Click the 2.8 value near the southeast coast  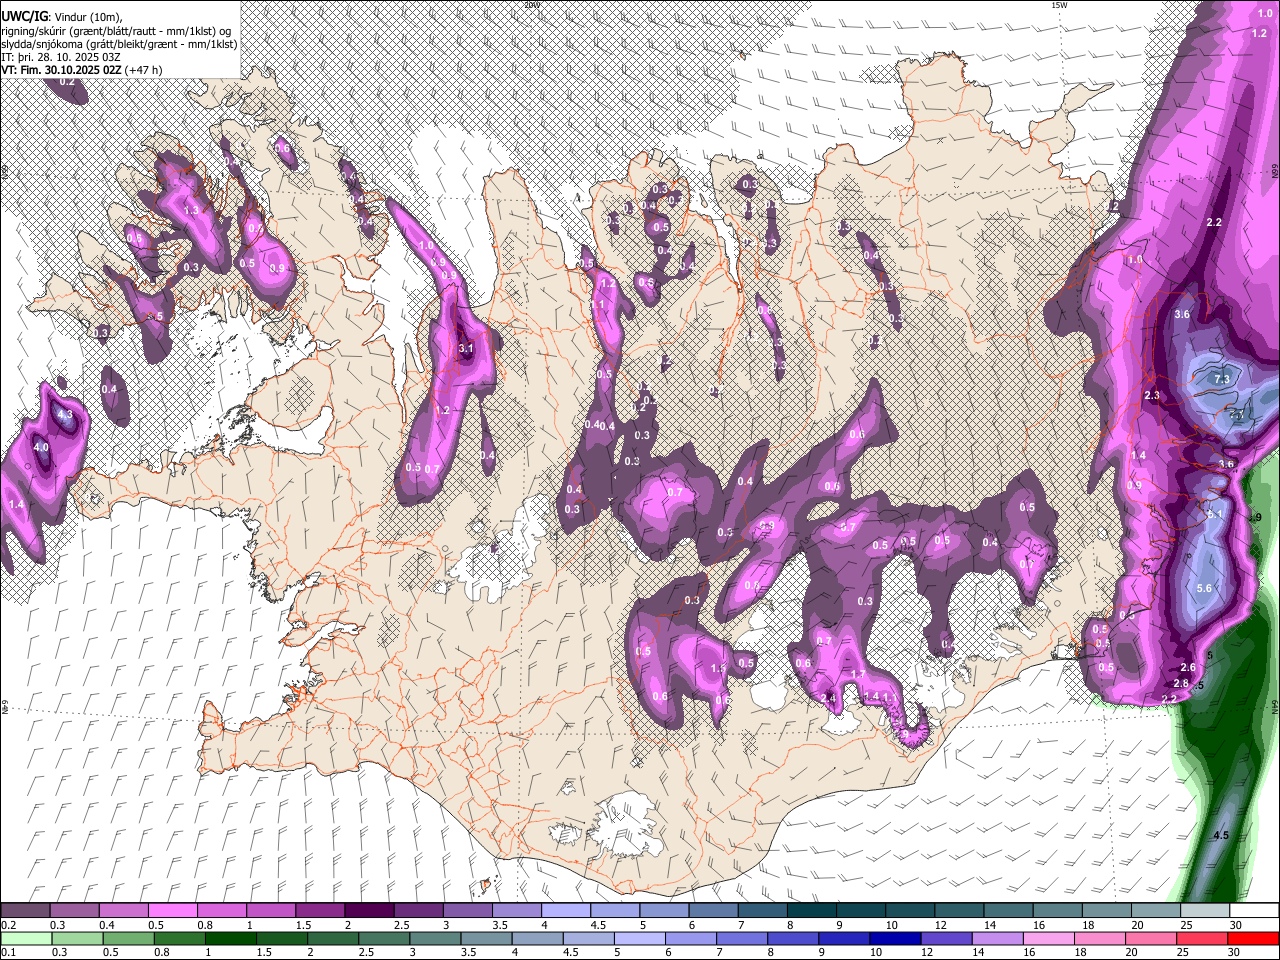(x=1181, y=683)
